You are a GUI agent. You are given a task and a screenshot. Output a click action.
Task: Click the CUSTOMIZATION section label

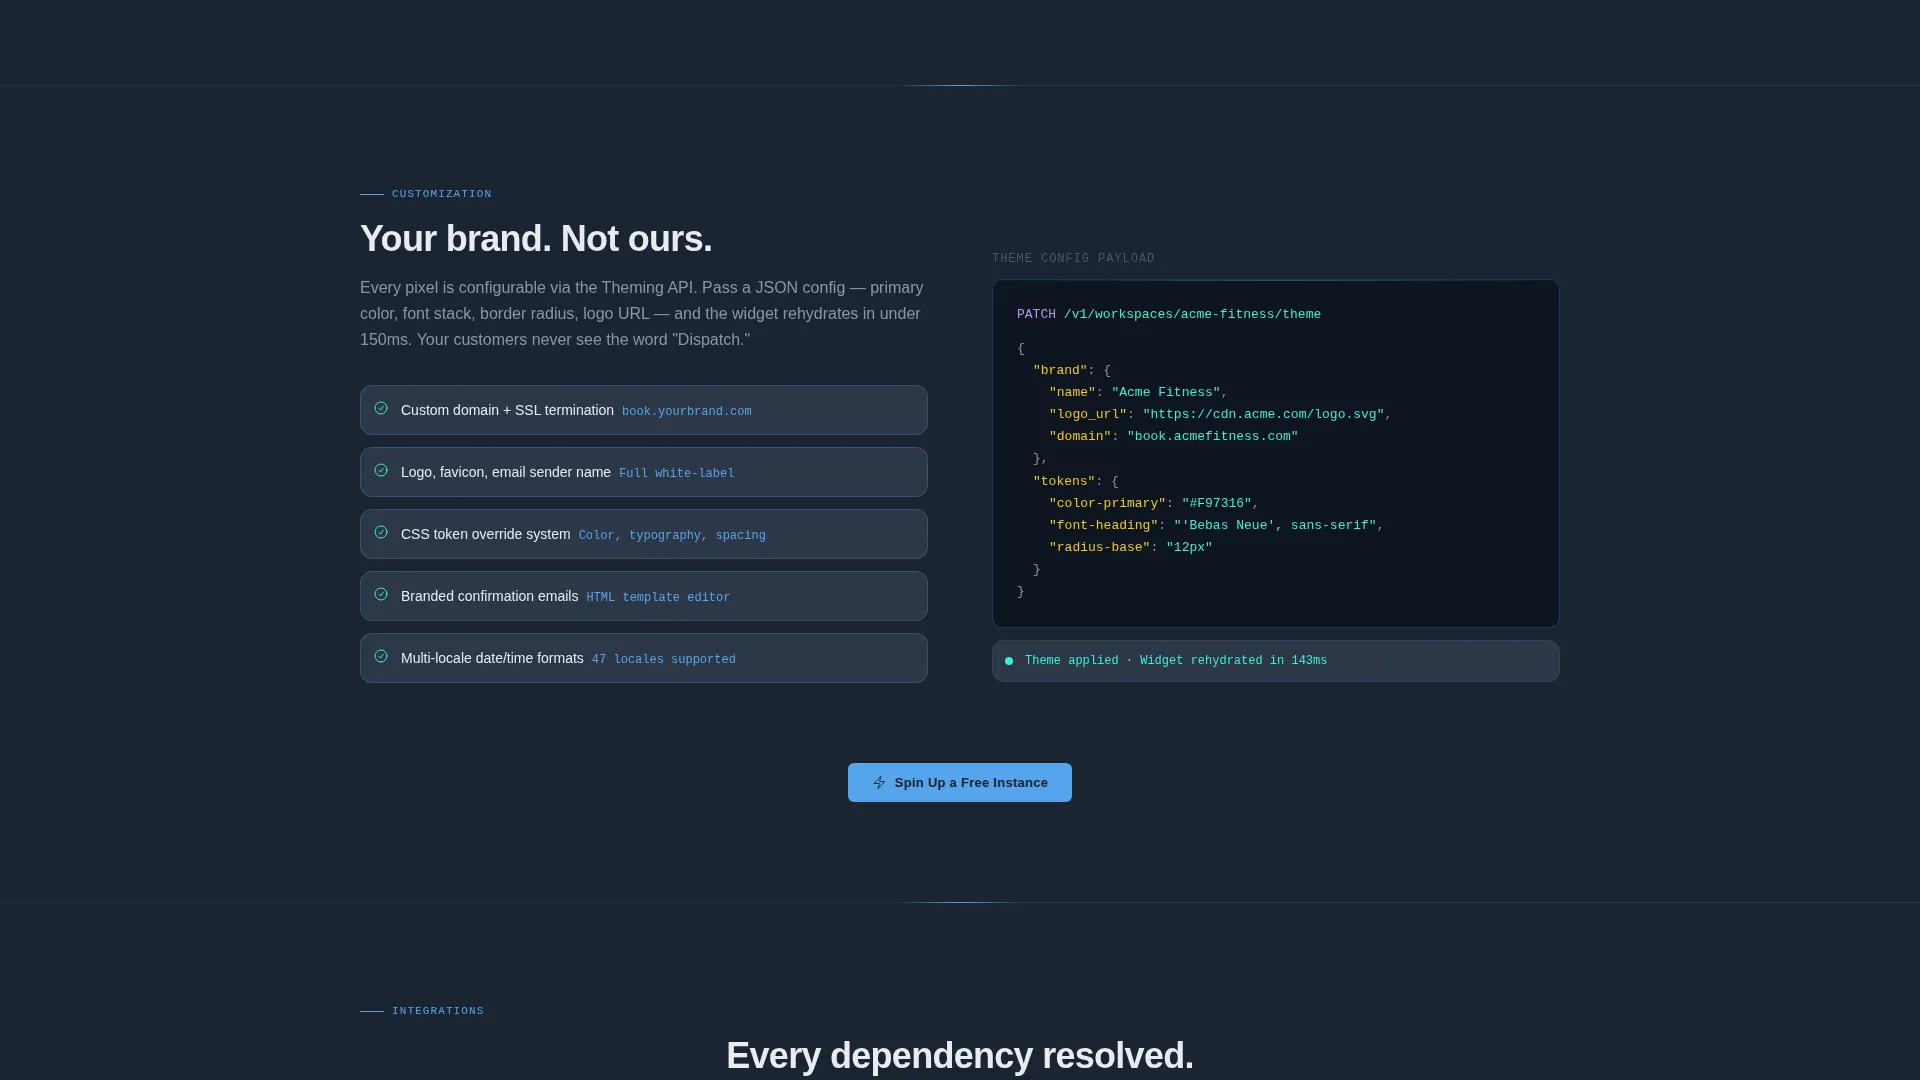tap(442, 194)
